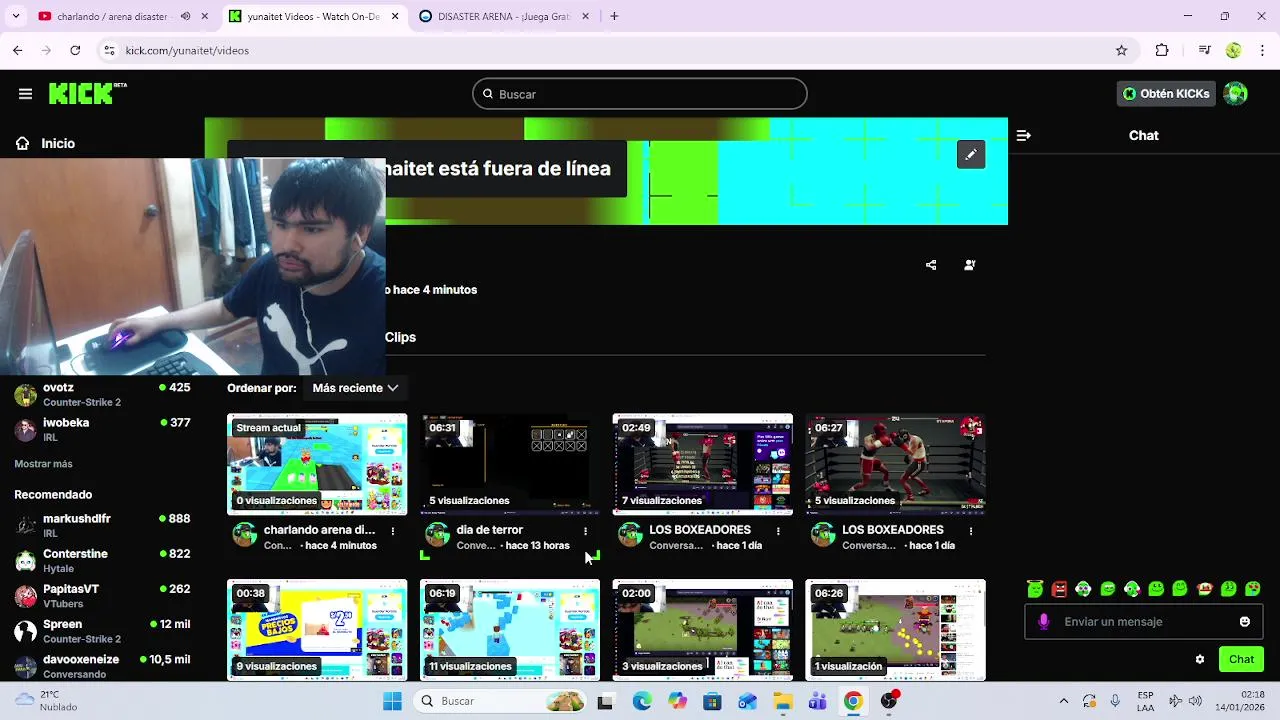Click the green Chat send button
Screen dimensions: 1280x720
(x=1241, y=659)
